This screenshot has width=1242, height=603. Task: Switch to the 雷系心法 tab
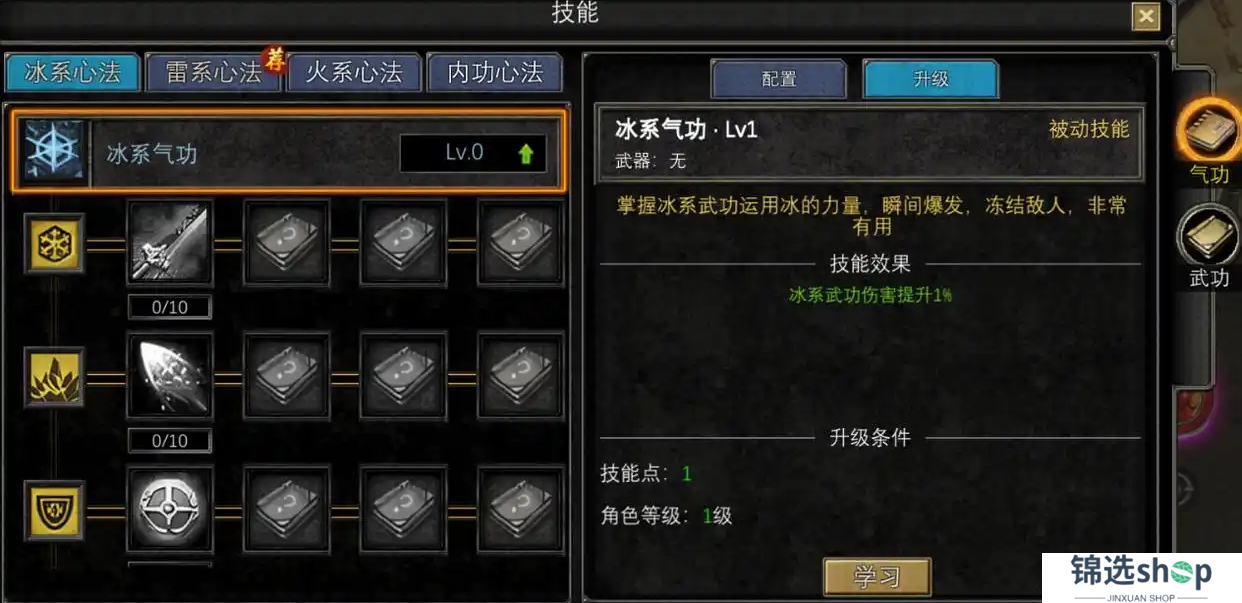pos(213,73)
